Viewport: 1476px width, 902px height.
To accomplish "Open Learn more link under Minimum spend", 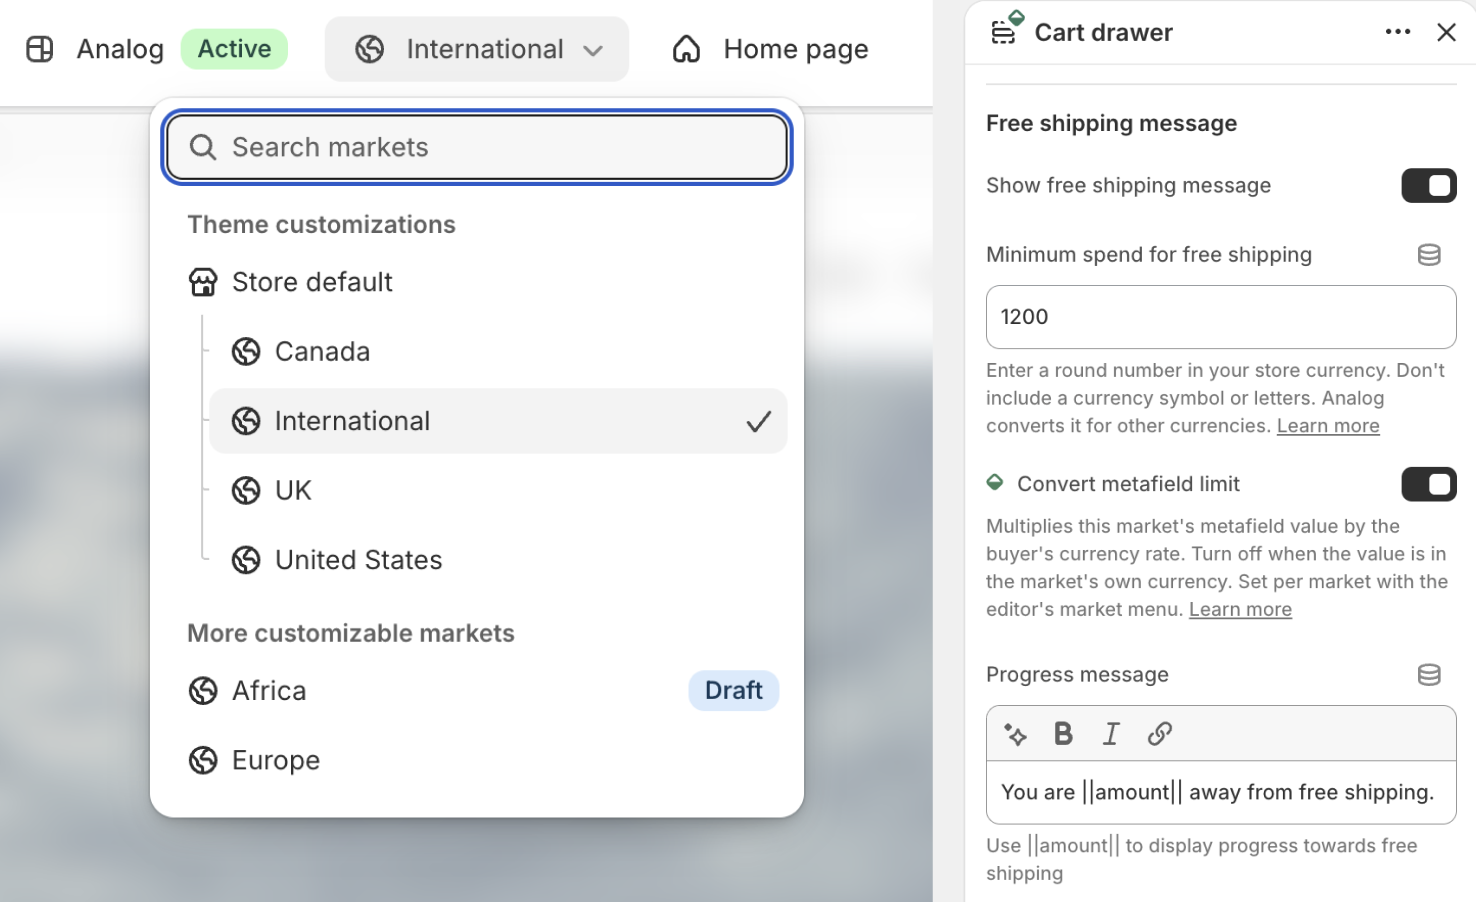I will coord(1328,426).
